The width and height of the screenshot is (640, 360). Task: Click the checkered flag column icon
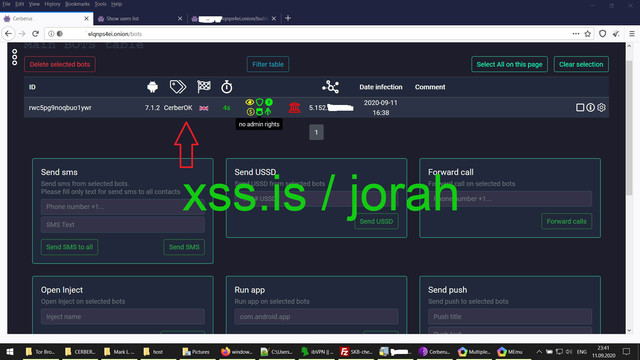pos(204,87)
